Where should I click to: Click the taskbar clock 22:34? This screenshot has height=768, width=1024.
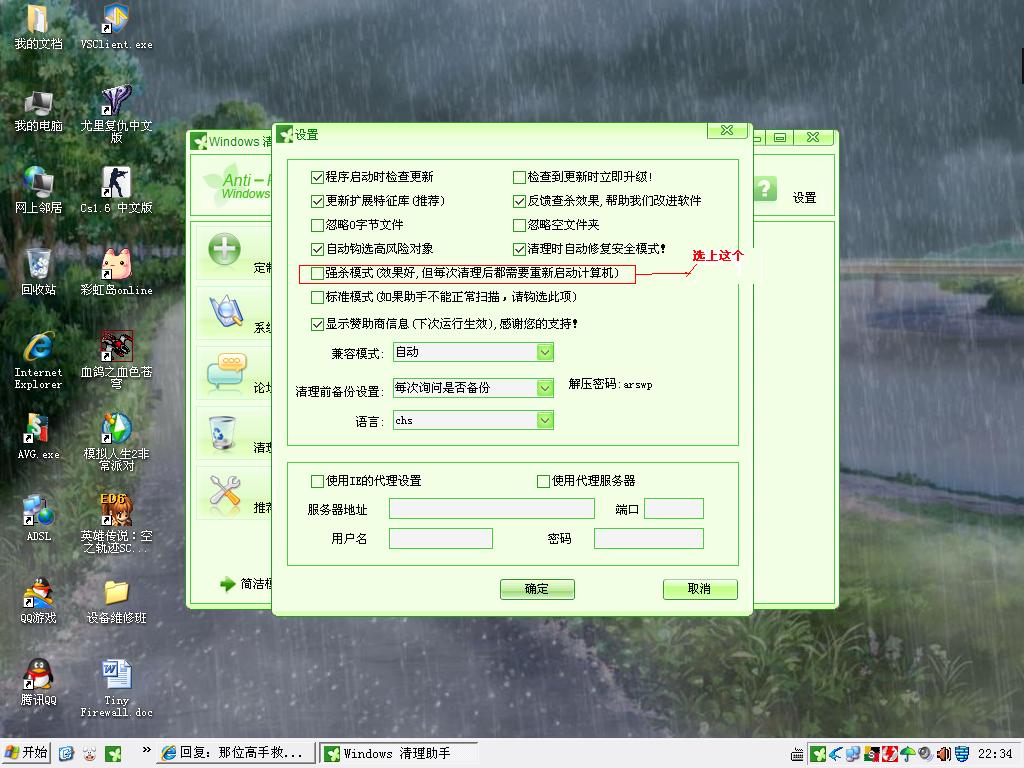[995, 754]
